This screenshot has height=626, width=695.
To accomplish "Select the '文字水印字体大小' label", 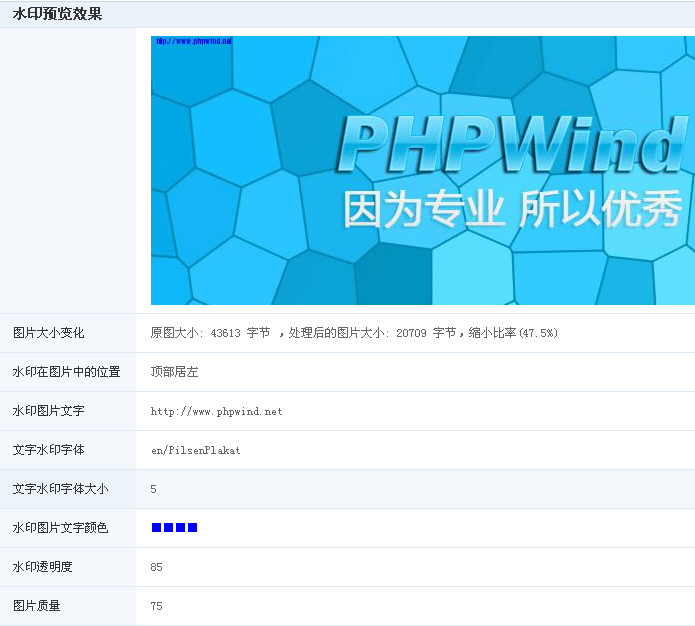I will pos(60,489).
